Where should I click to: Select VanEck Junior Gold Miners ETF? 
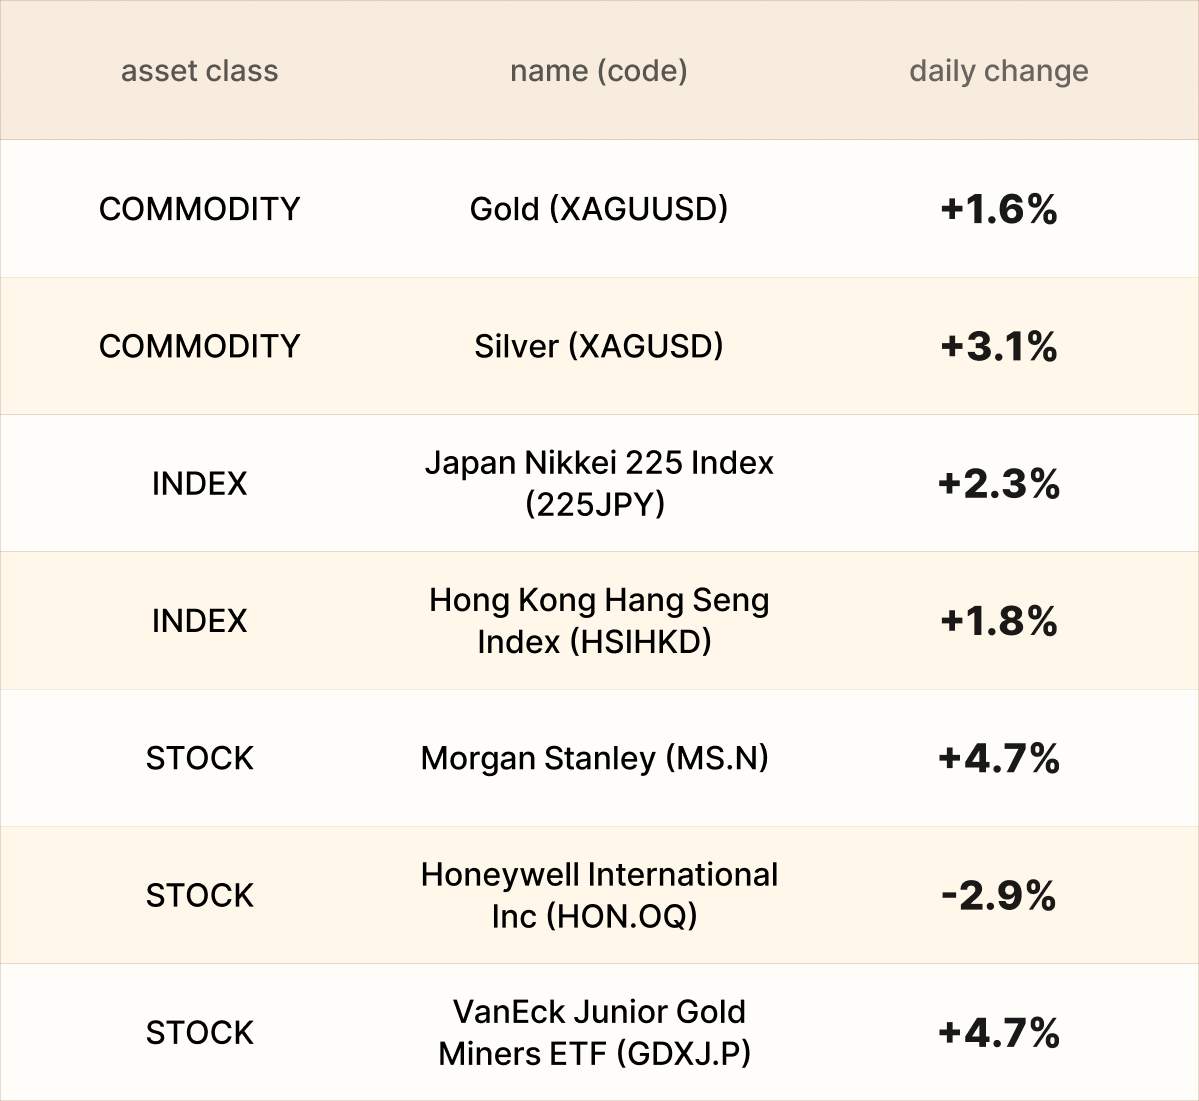point(598,1032)
